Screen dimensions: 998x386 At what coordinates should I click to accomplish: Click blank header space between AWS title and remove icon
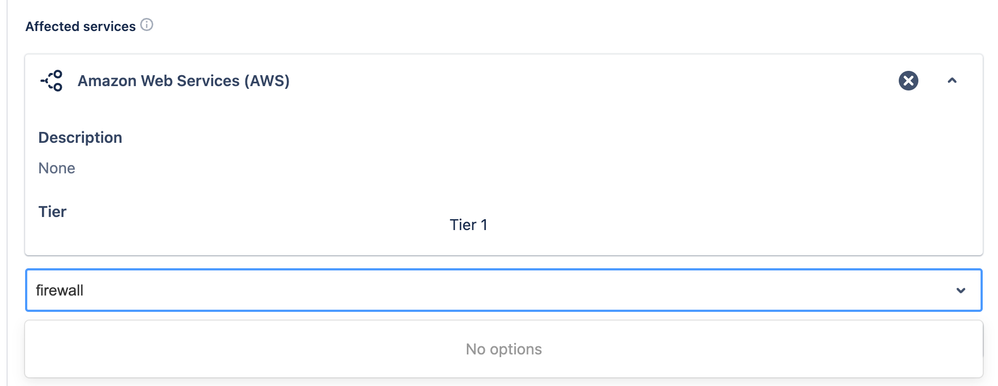pos(592,81)
